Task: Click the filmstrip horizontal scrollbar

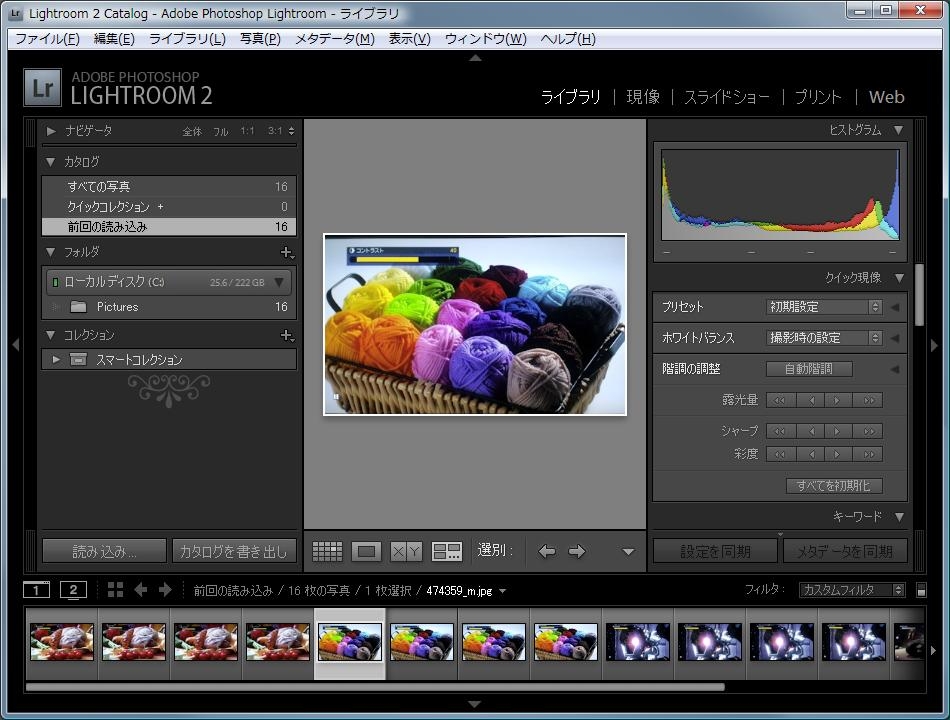Action: click(x=375, y=687)
